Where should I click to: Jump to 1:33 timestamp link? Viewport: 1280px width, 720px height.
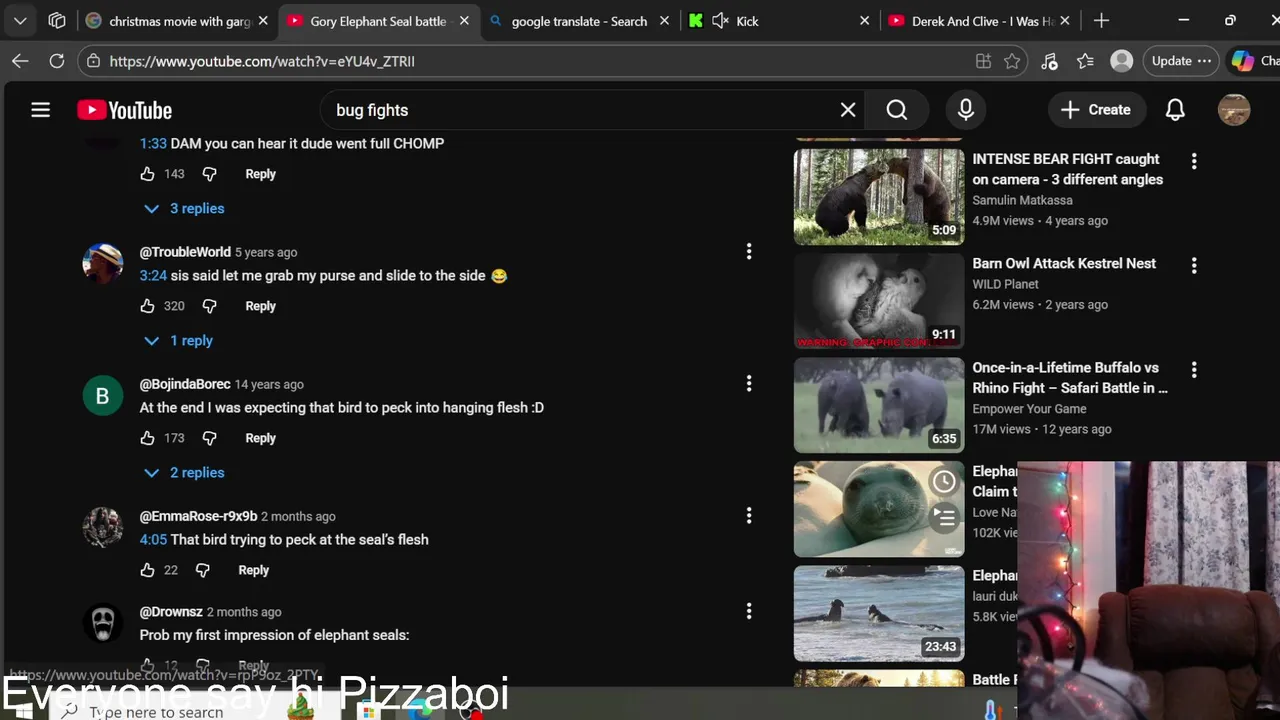click(x=153, y=143)
